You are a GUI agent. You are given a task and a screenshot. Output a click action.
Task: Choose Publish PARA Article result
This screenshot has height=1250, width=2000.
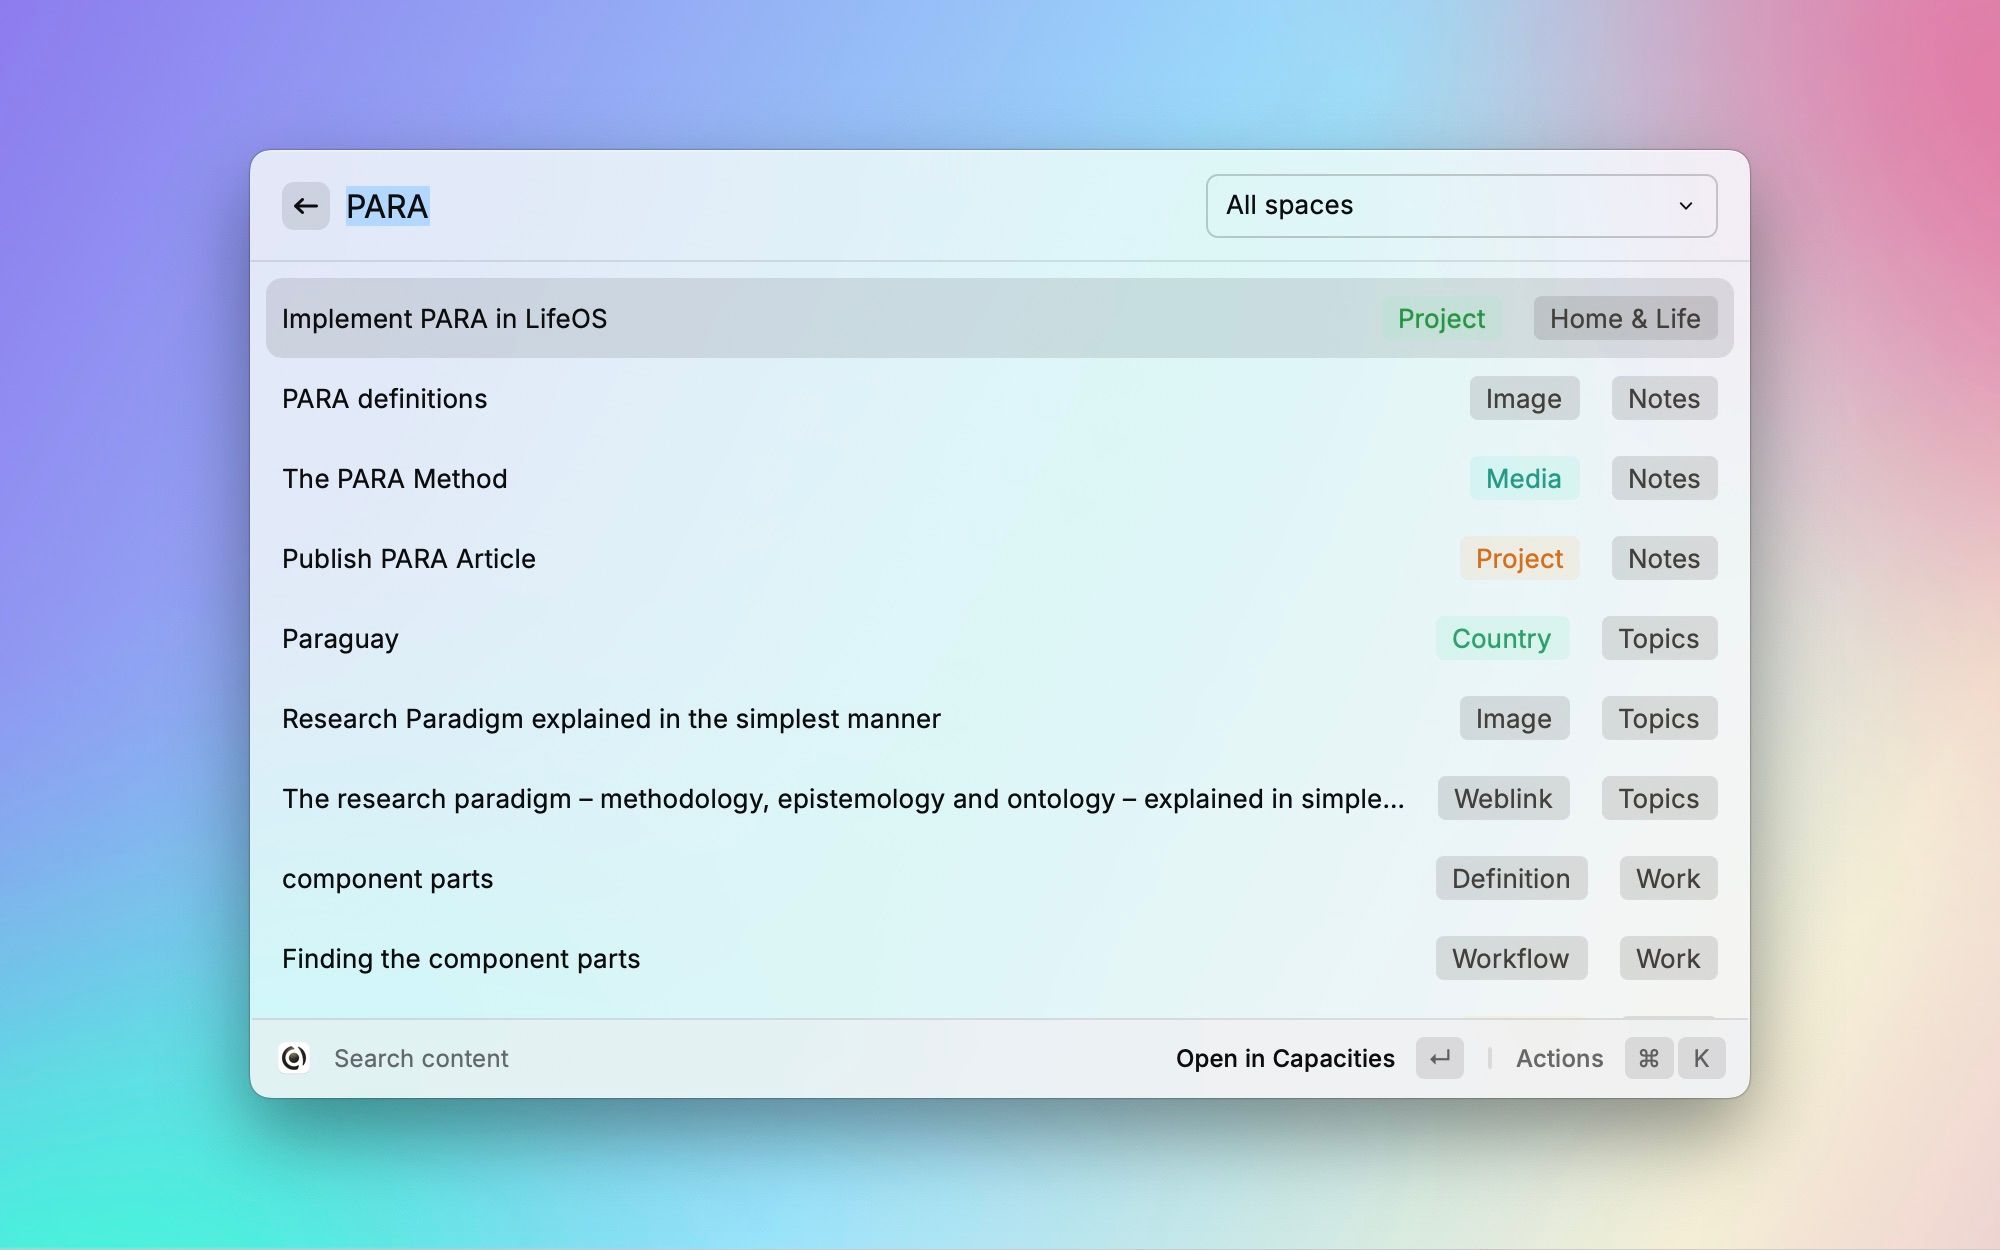coord(408,558)
